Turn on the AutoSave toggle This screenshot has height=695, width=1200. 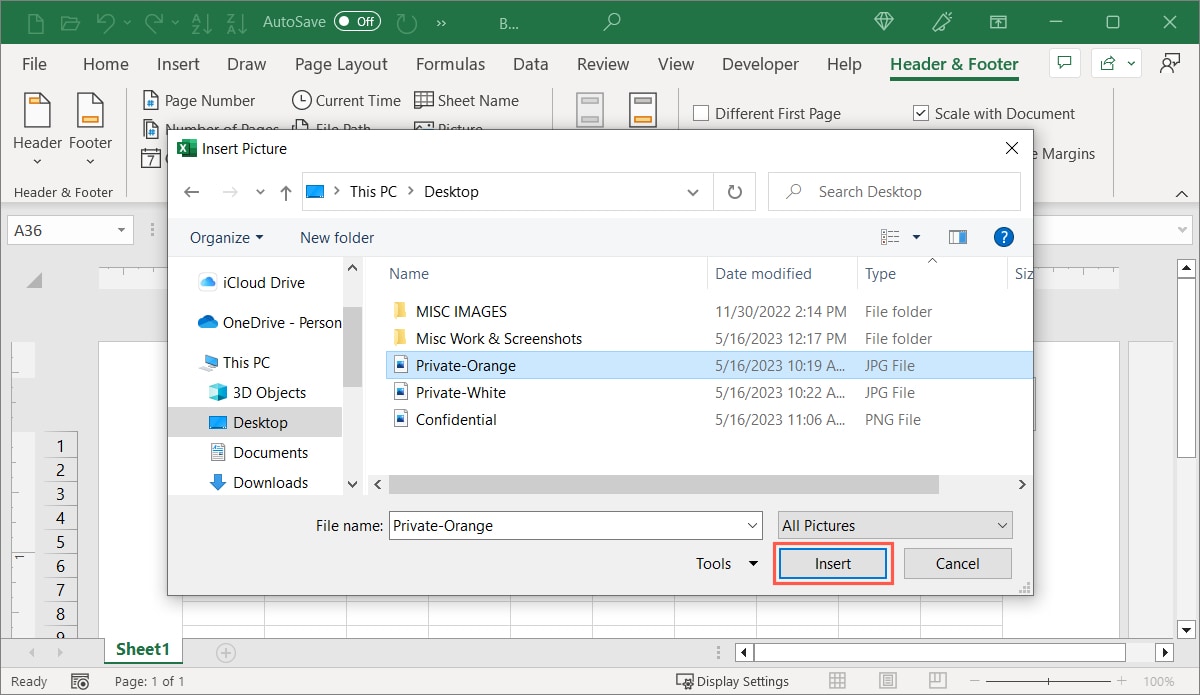coord(356,20)
